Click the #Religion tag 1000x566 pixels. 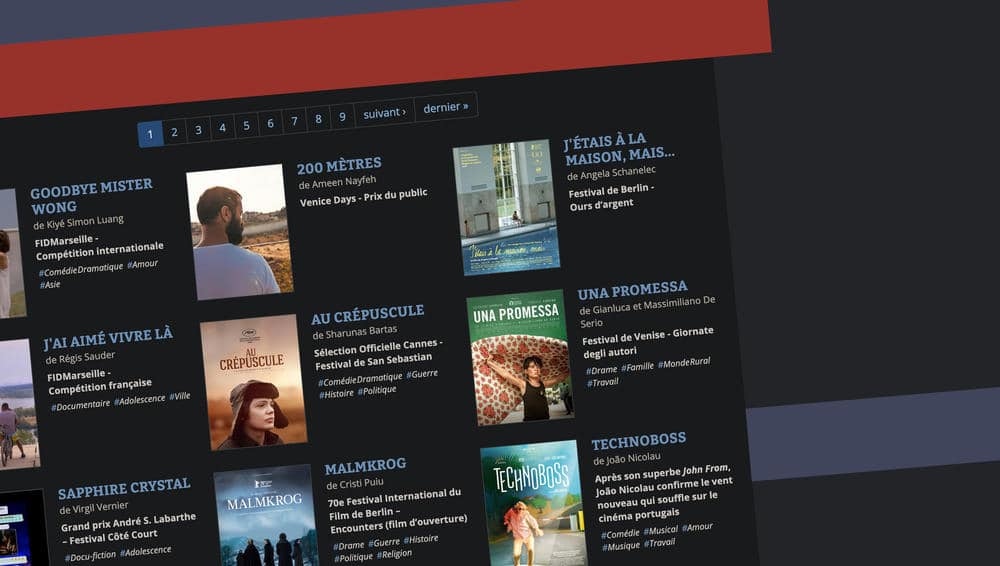coord(395,554)
